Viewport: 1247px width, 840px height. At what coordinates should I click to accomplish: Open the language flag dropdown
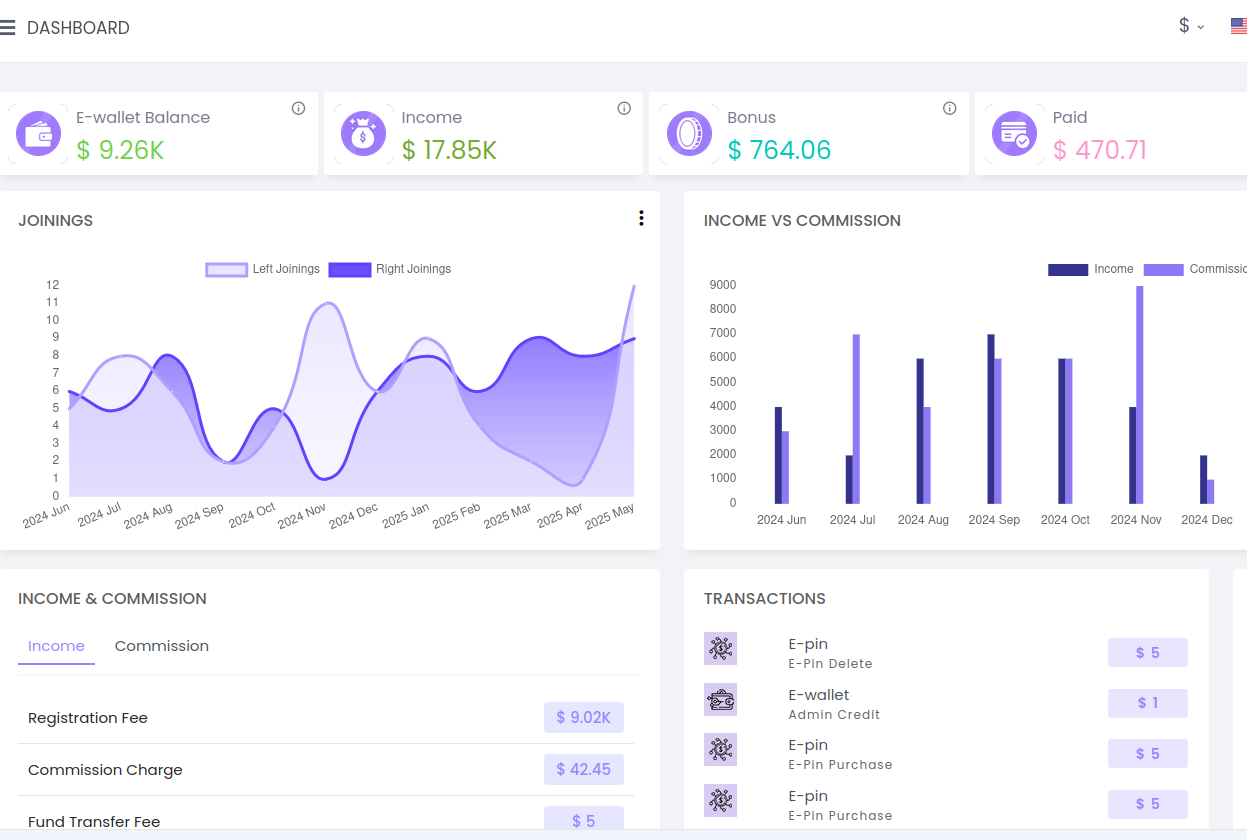(1237, 26)
